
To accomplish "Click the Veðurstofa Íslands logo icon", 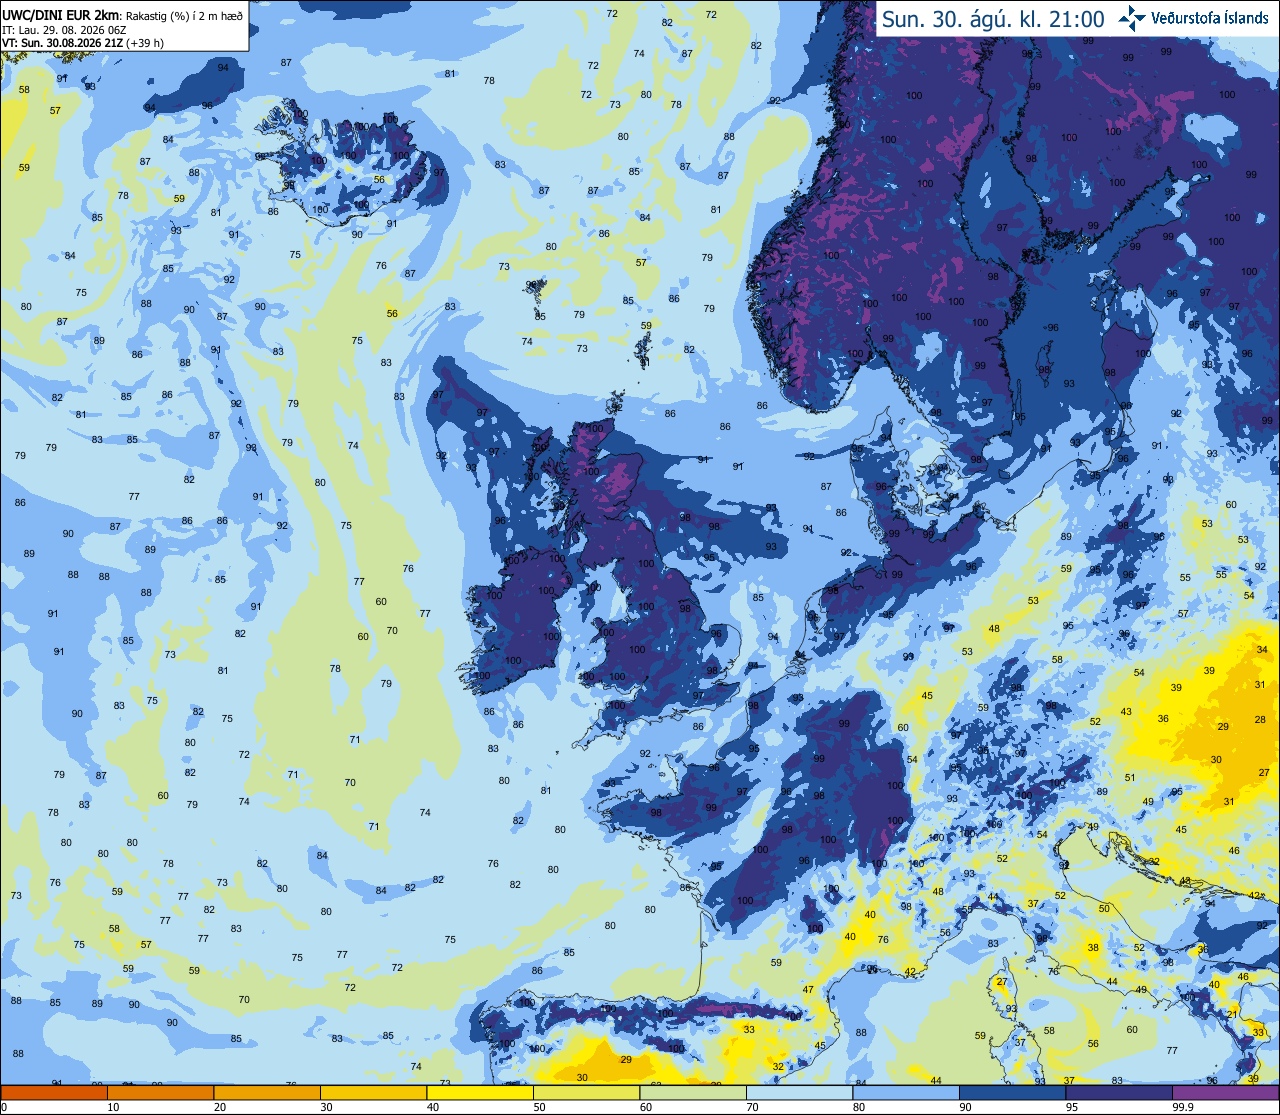I will (1133, 18).
